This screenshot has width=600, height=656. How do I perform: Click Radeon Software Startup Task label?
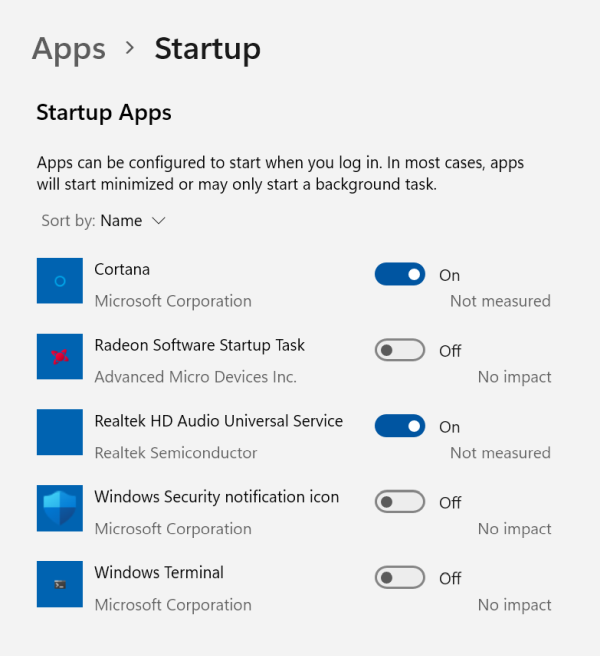click(199, 345)
